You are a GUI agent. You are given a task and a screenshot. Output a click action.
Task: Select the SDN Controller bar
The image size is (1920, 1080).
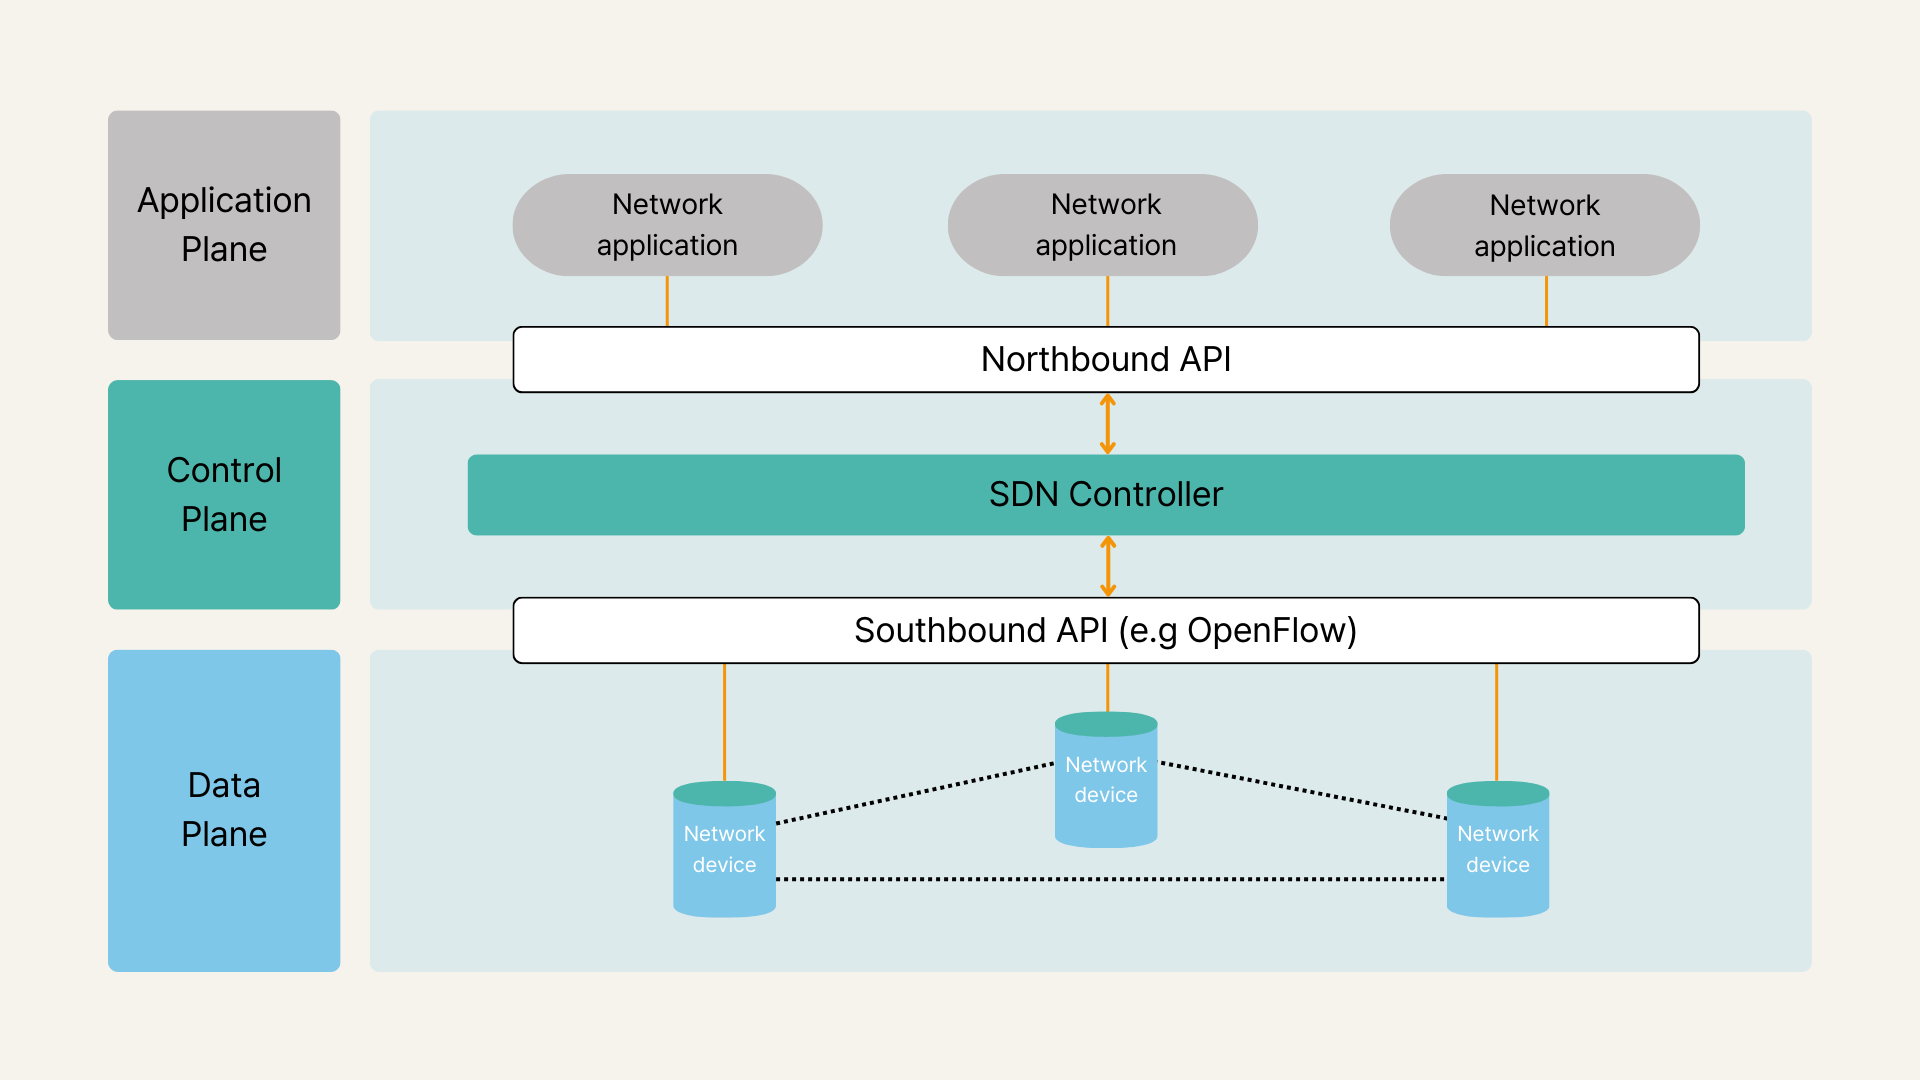(x=1105, y=495)
